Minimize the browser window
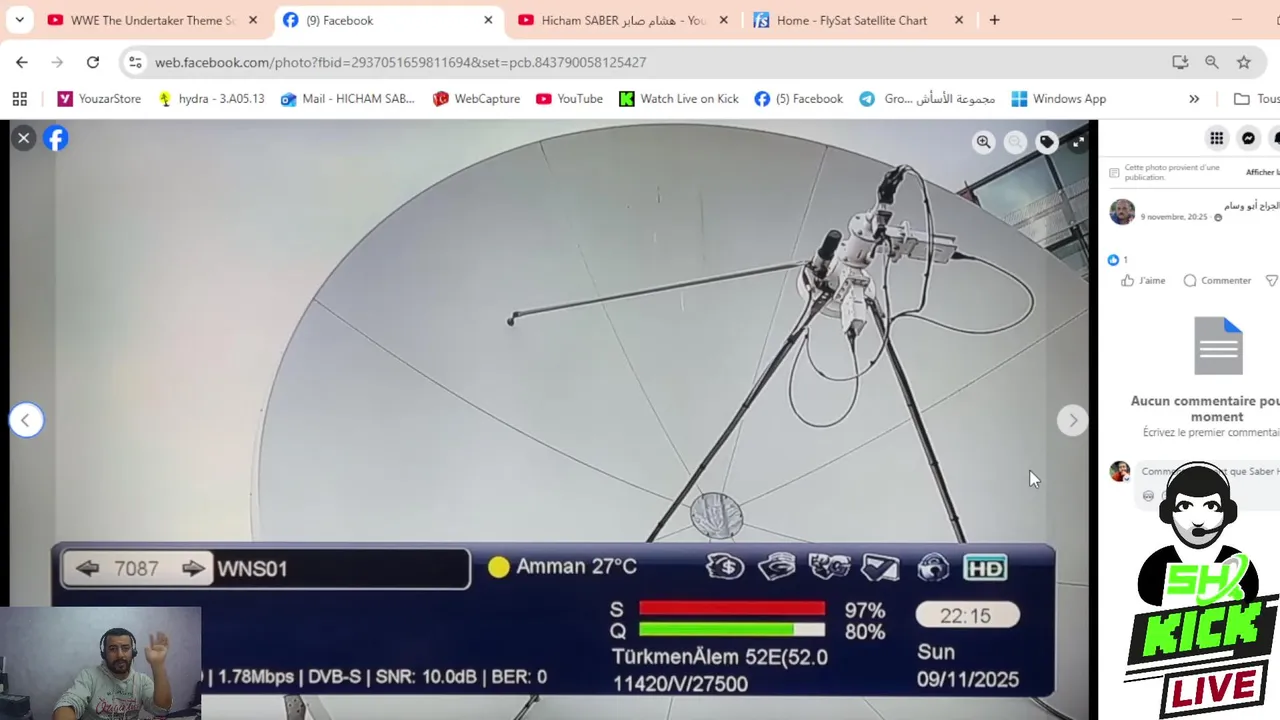This screenshot has height=720, width=1280. pos(1236,20)
